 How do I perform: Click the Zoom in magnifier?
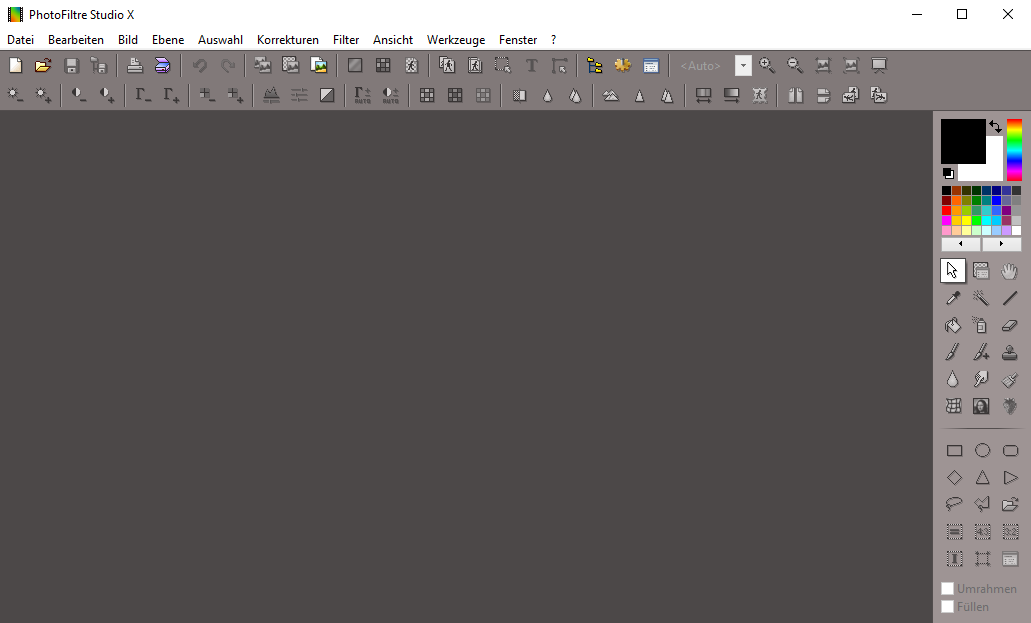pyautogui.click(x=767, y=65)
